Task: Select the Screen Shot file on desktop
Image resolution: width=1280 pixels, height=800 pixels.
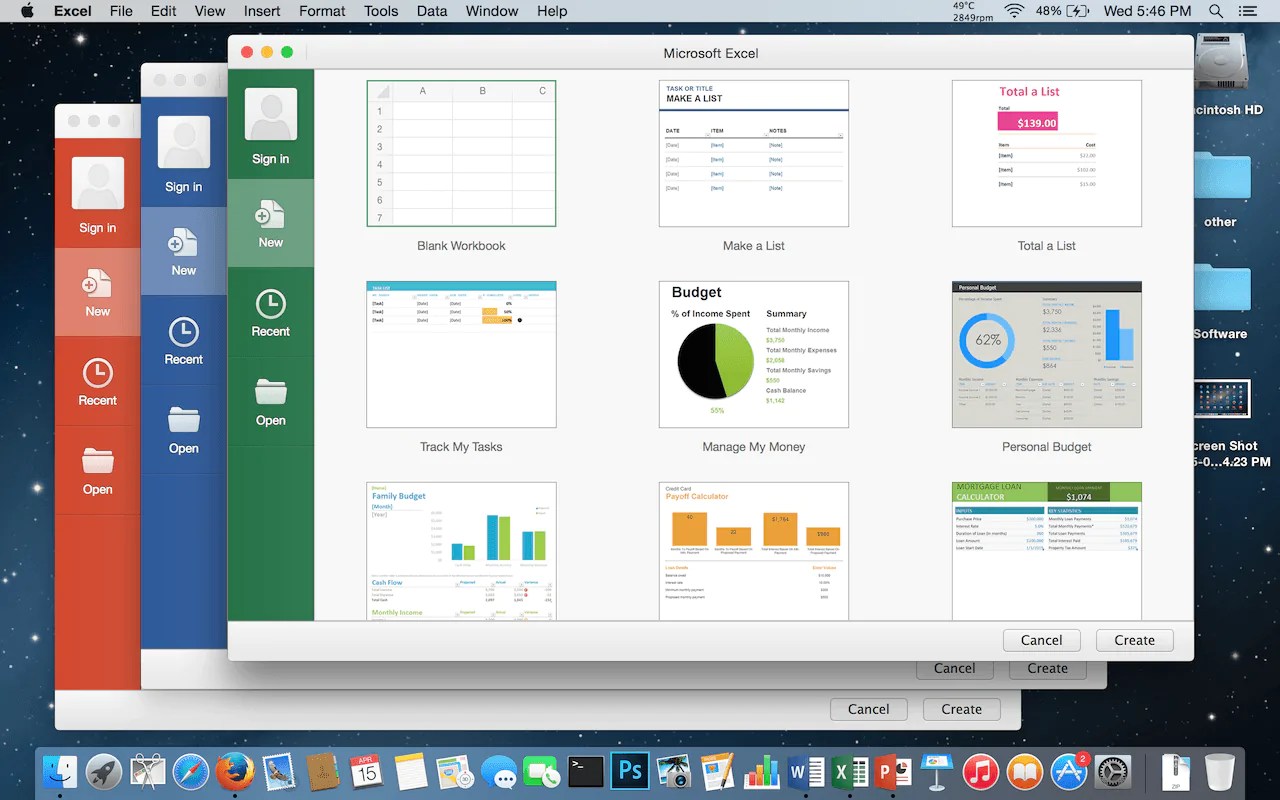Action: click(1222, 398)
